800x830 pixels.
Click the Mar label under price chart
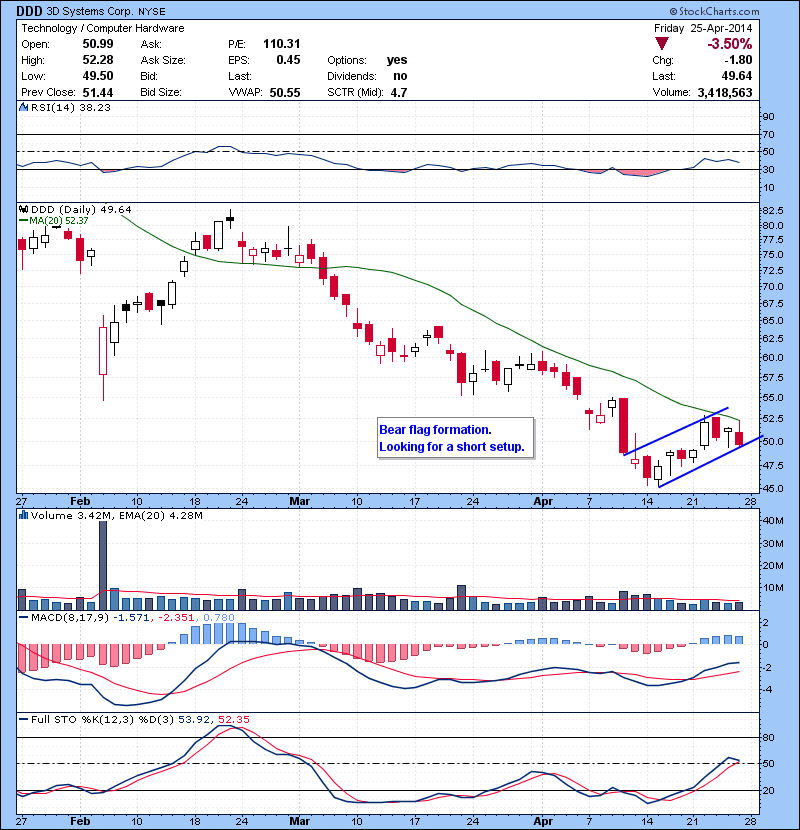tap(300, 501)
